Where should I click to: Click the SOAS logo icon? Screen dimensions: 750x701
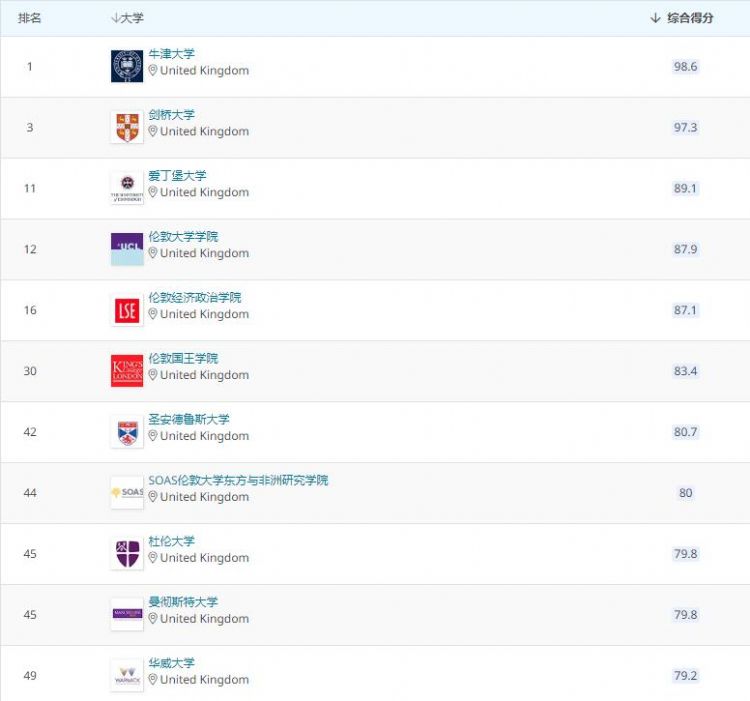(x=127, y=493)
